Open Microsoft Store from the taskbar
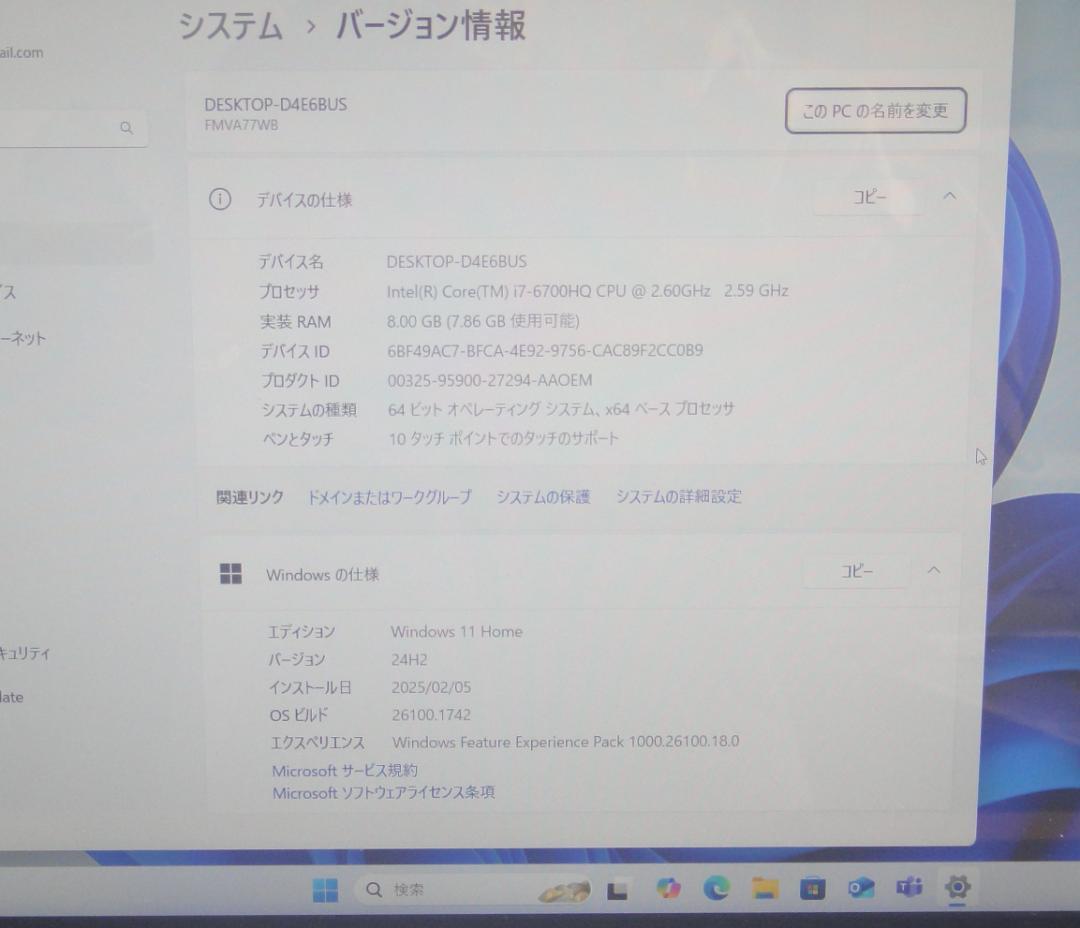Screen dimensions: 1080x928 (x=813, y=888)
